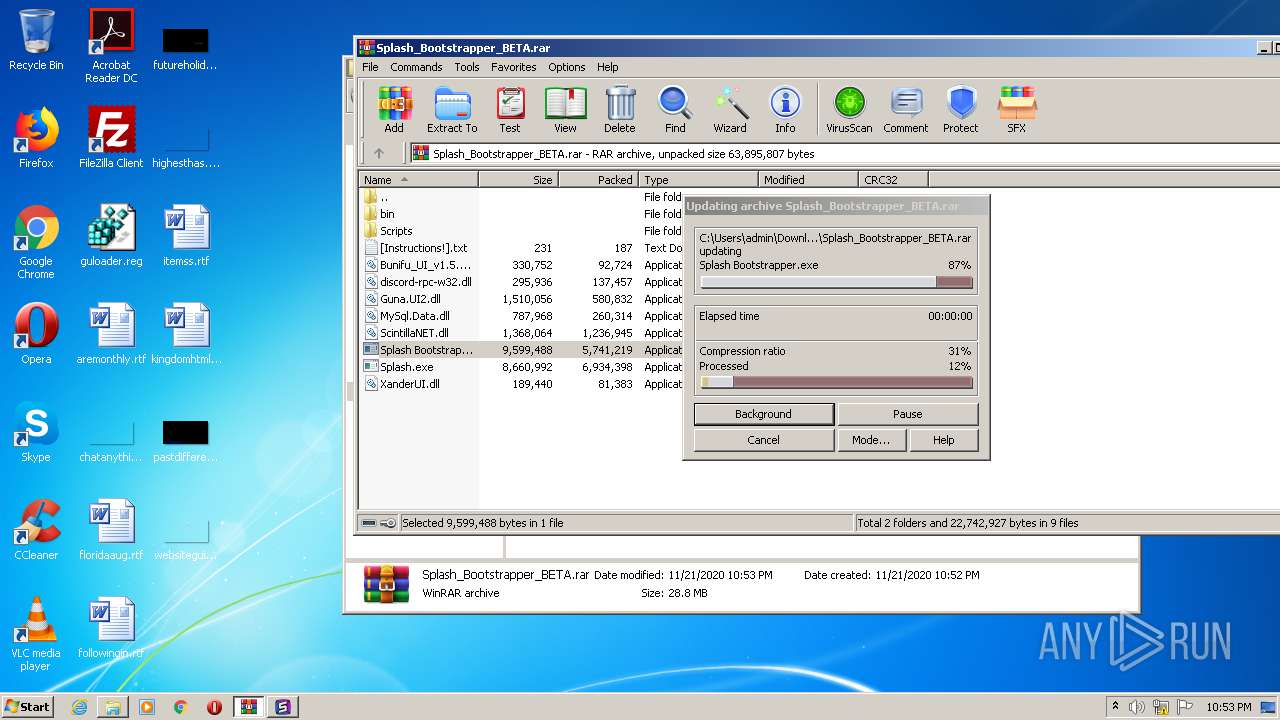The width and height of the screenshot is (1280, 720).
Task: Click the Add toolbar icon in WinRAR
Action: (394, 109)
